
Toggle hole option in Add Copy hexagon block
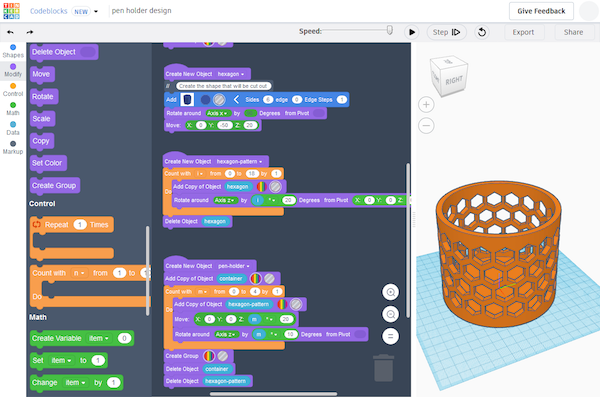click(x=275, y=187)
